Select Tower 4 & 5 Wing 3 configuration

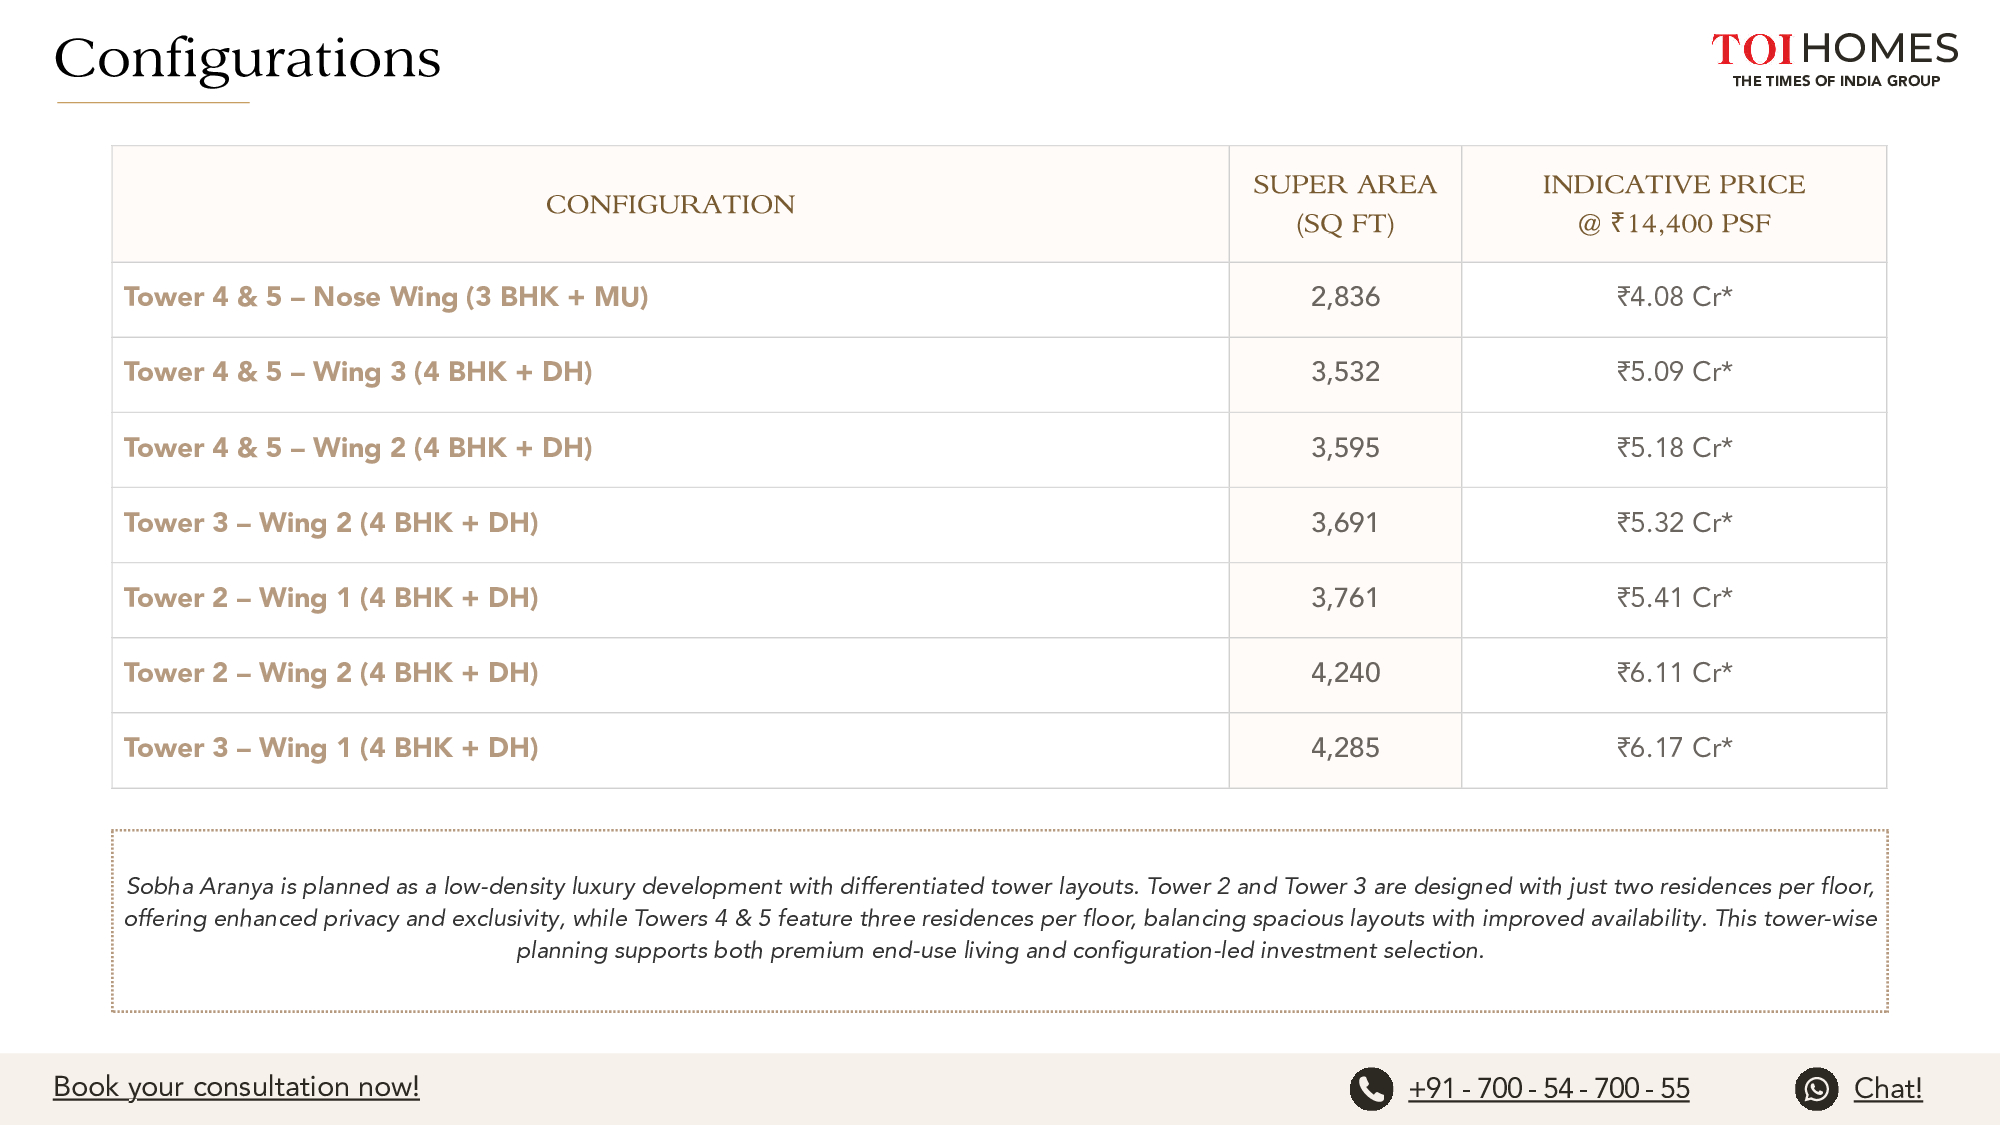coord(358,372)
